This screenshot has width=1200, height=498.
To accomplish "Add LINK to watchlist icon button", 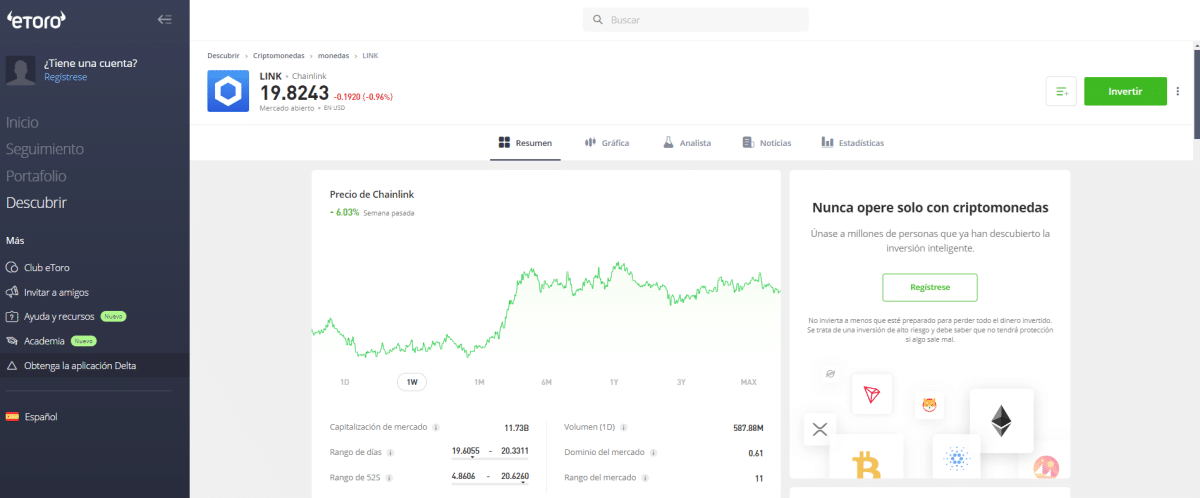I will [x=1061, y=91].
